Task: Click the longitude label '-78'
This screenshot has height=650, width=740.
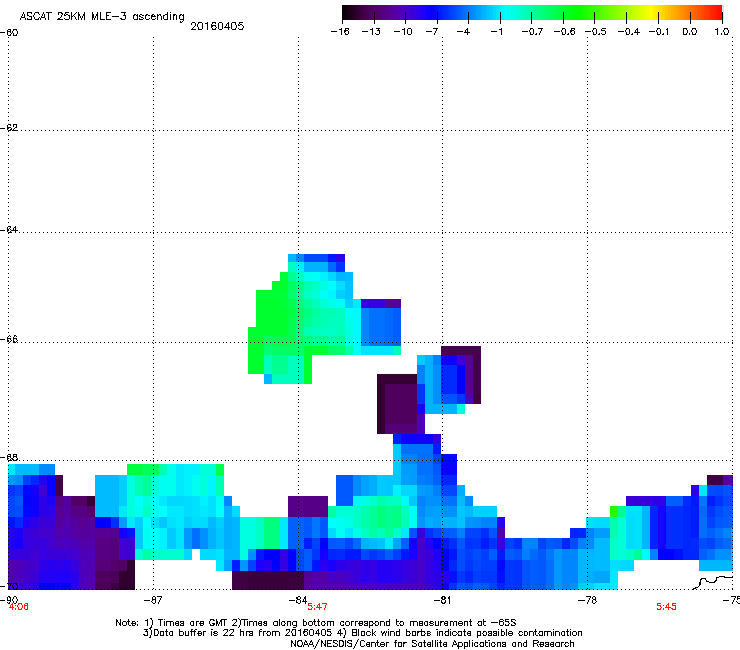Action: point(587,600)
